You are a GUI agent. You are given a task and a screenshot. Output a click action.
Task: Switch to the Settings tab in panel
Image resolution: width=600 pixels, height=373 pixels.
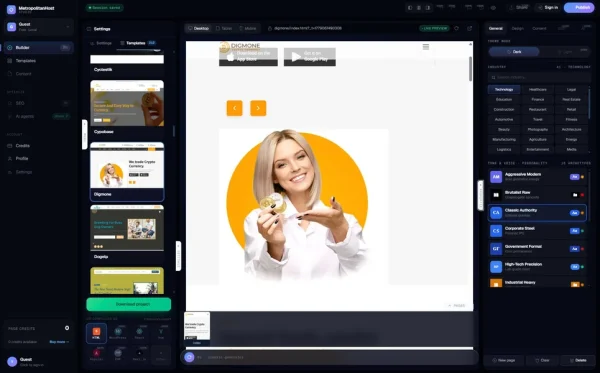point(101,43)
